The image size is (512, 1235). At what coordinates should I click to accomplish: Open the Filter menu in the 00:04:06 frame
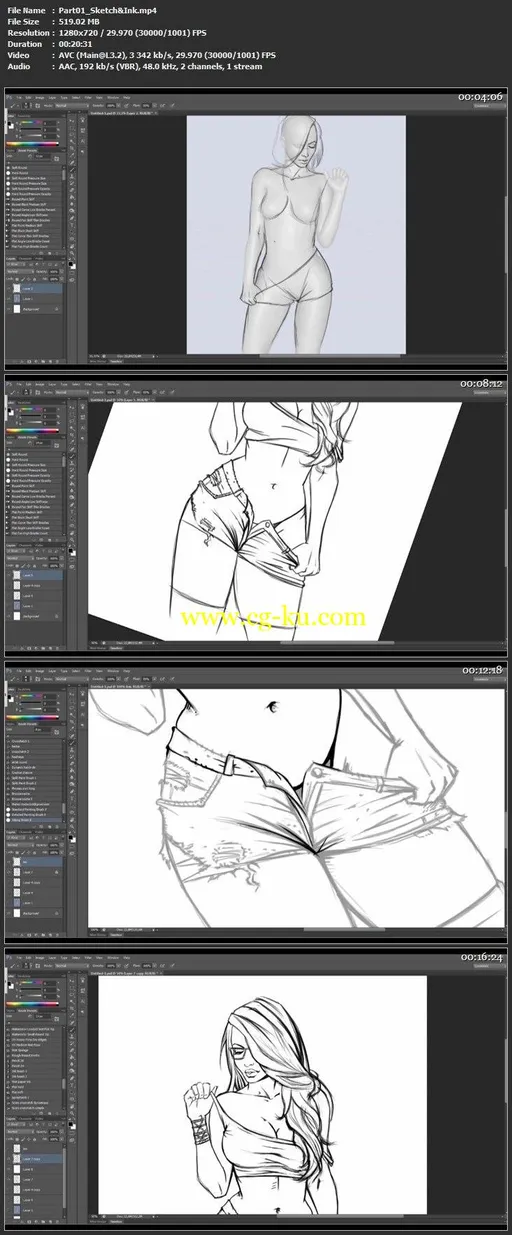tap(88, 98)
